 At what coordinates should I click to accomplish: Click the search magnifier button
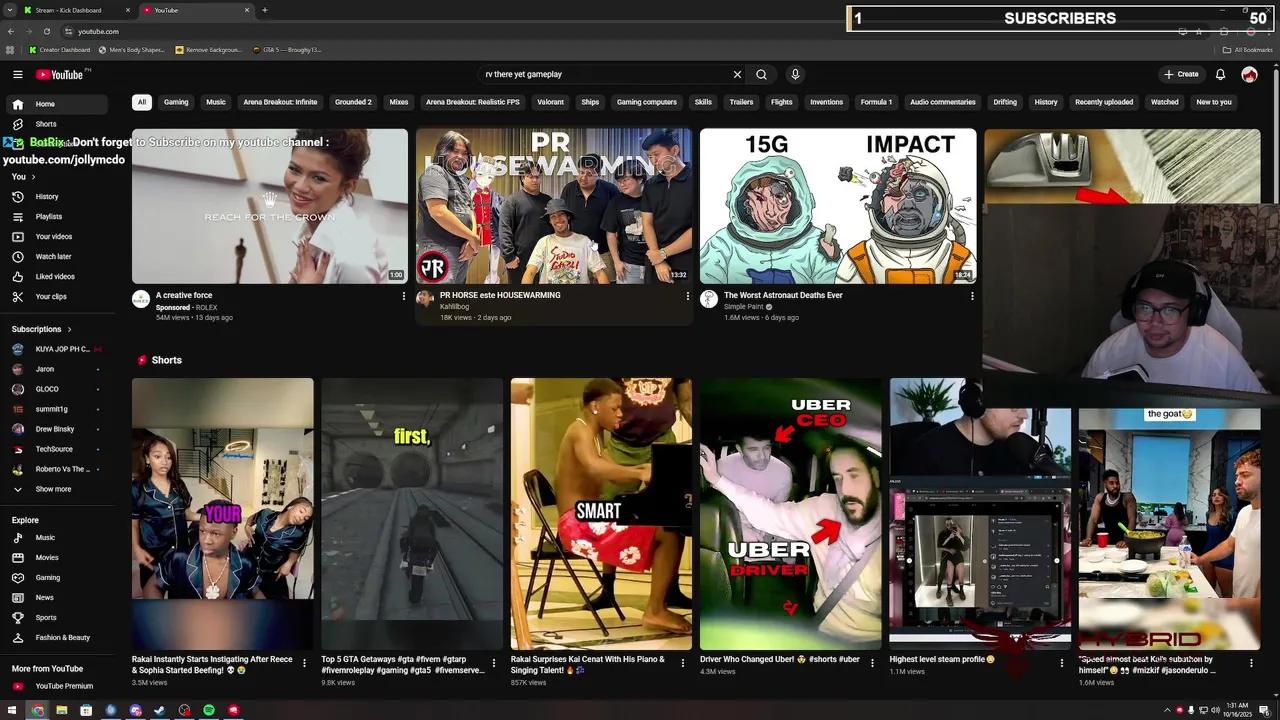(761, 74)
